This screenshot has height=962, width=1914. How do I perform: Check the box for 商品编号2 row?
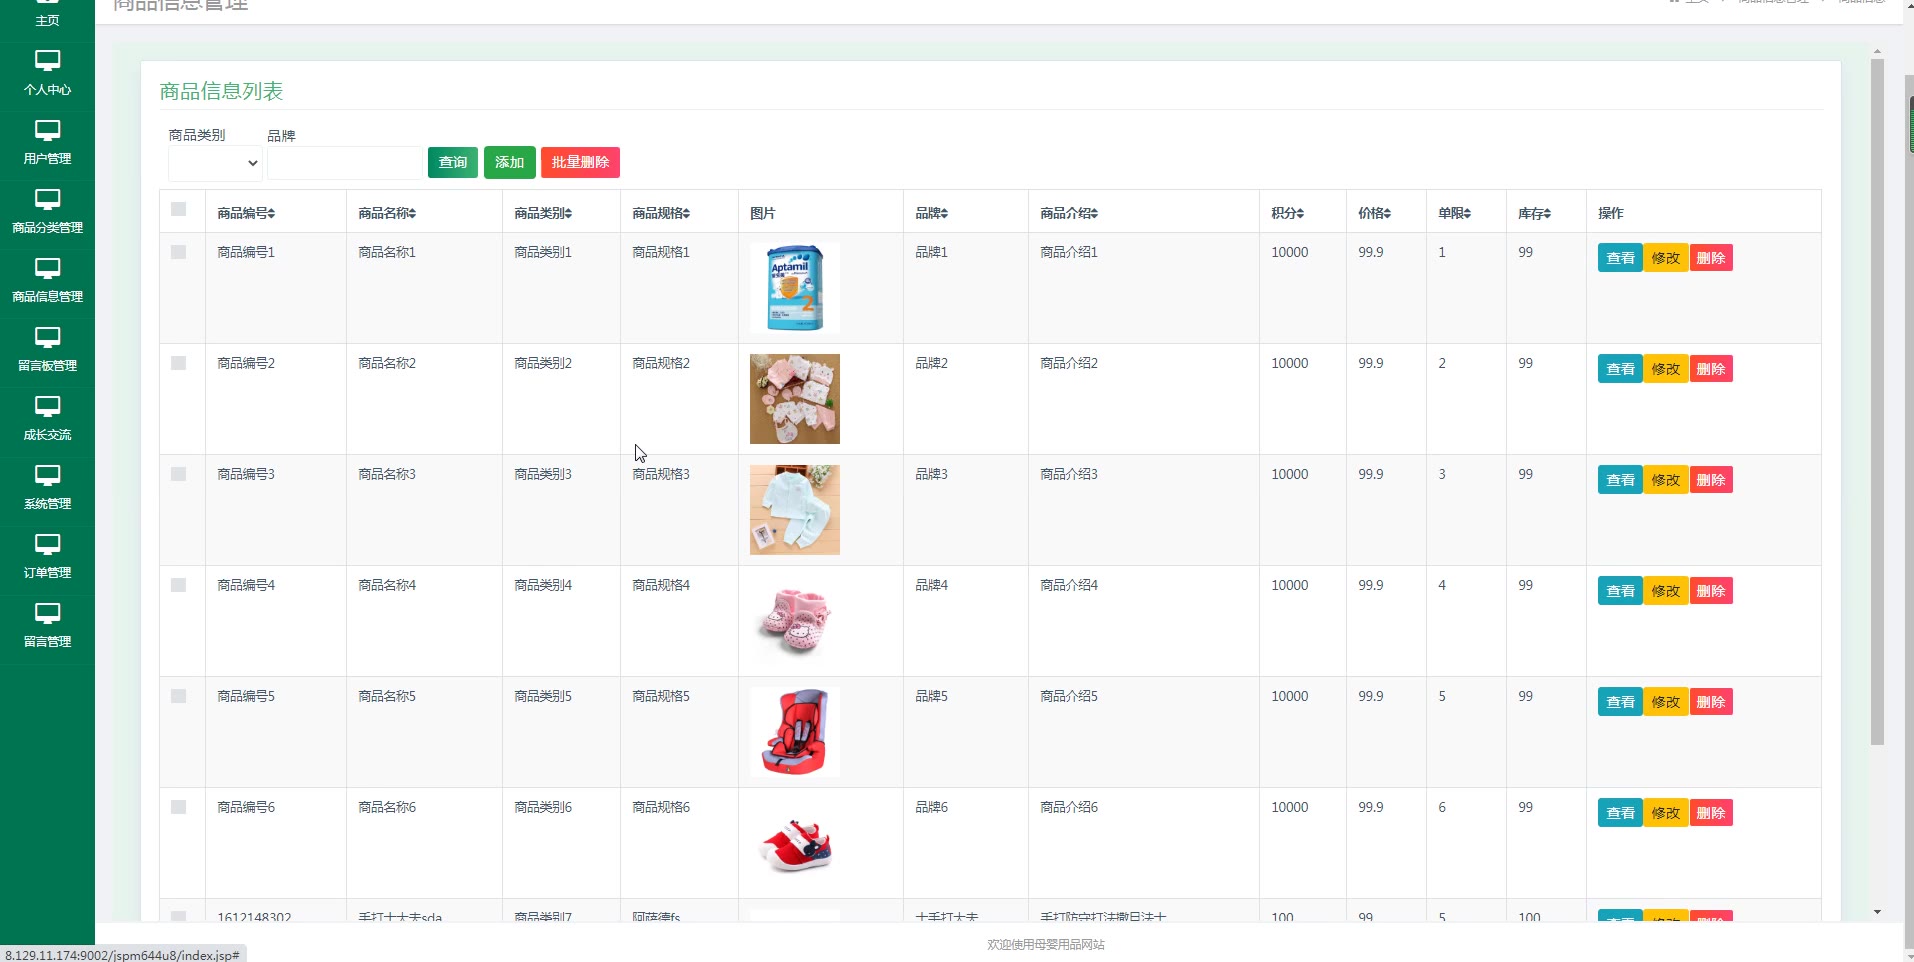pyautogui.click(x=179, y=363)
